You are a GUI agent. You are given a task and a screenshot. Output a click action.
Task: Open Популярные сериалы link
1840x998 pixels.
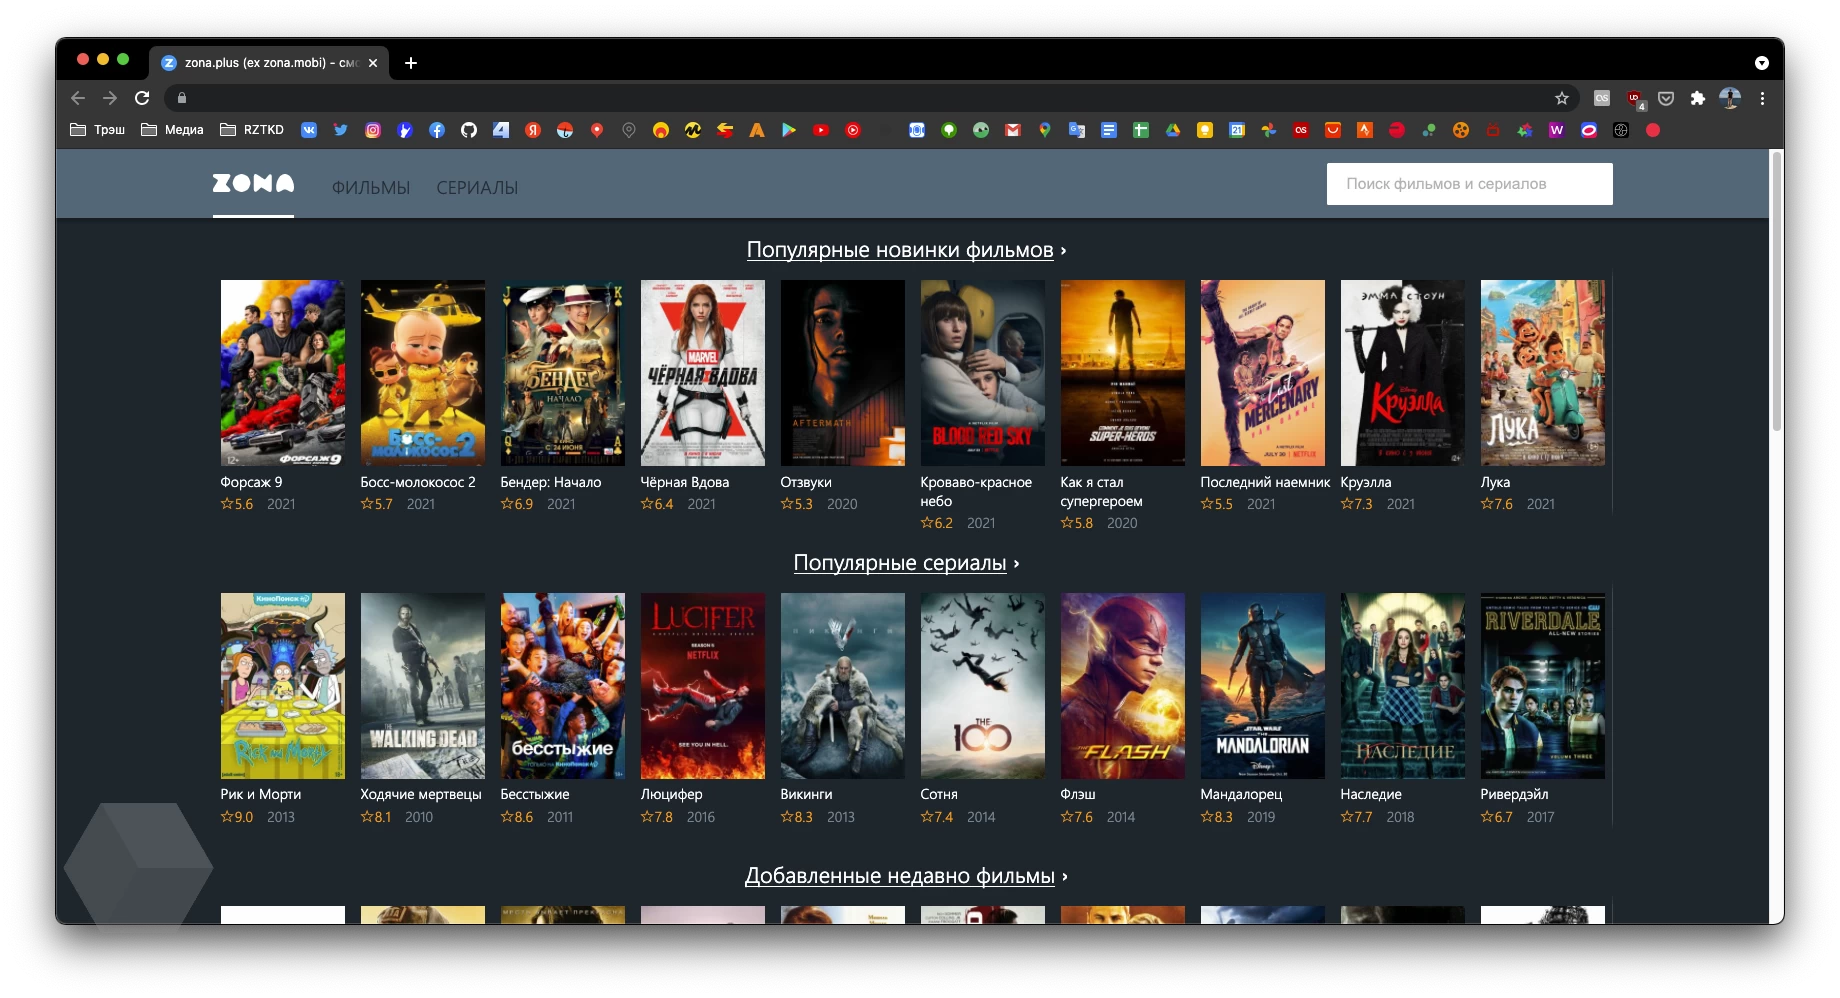tap(900, 563)
